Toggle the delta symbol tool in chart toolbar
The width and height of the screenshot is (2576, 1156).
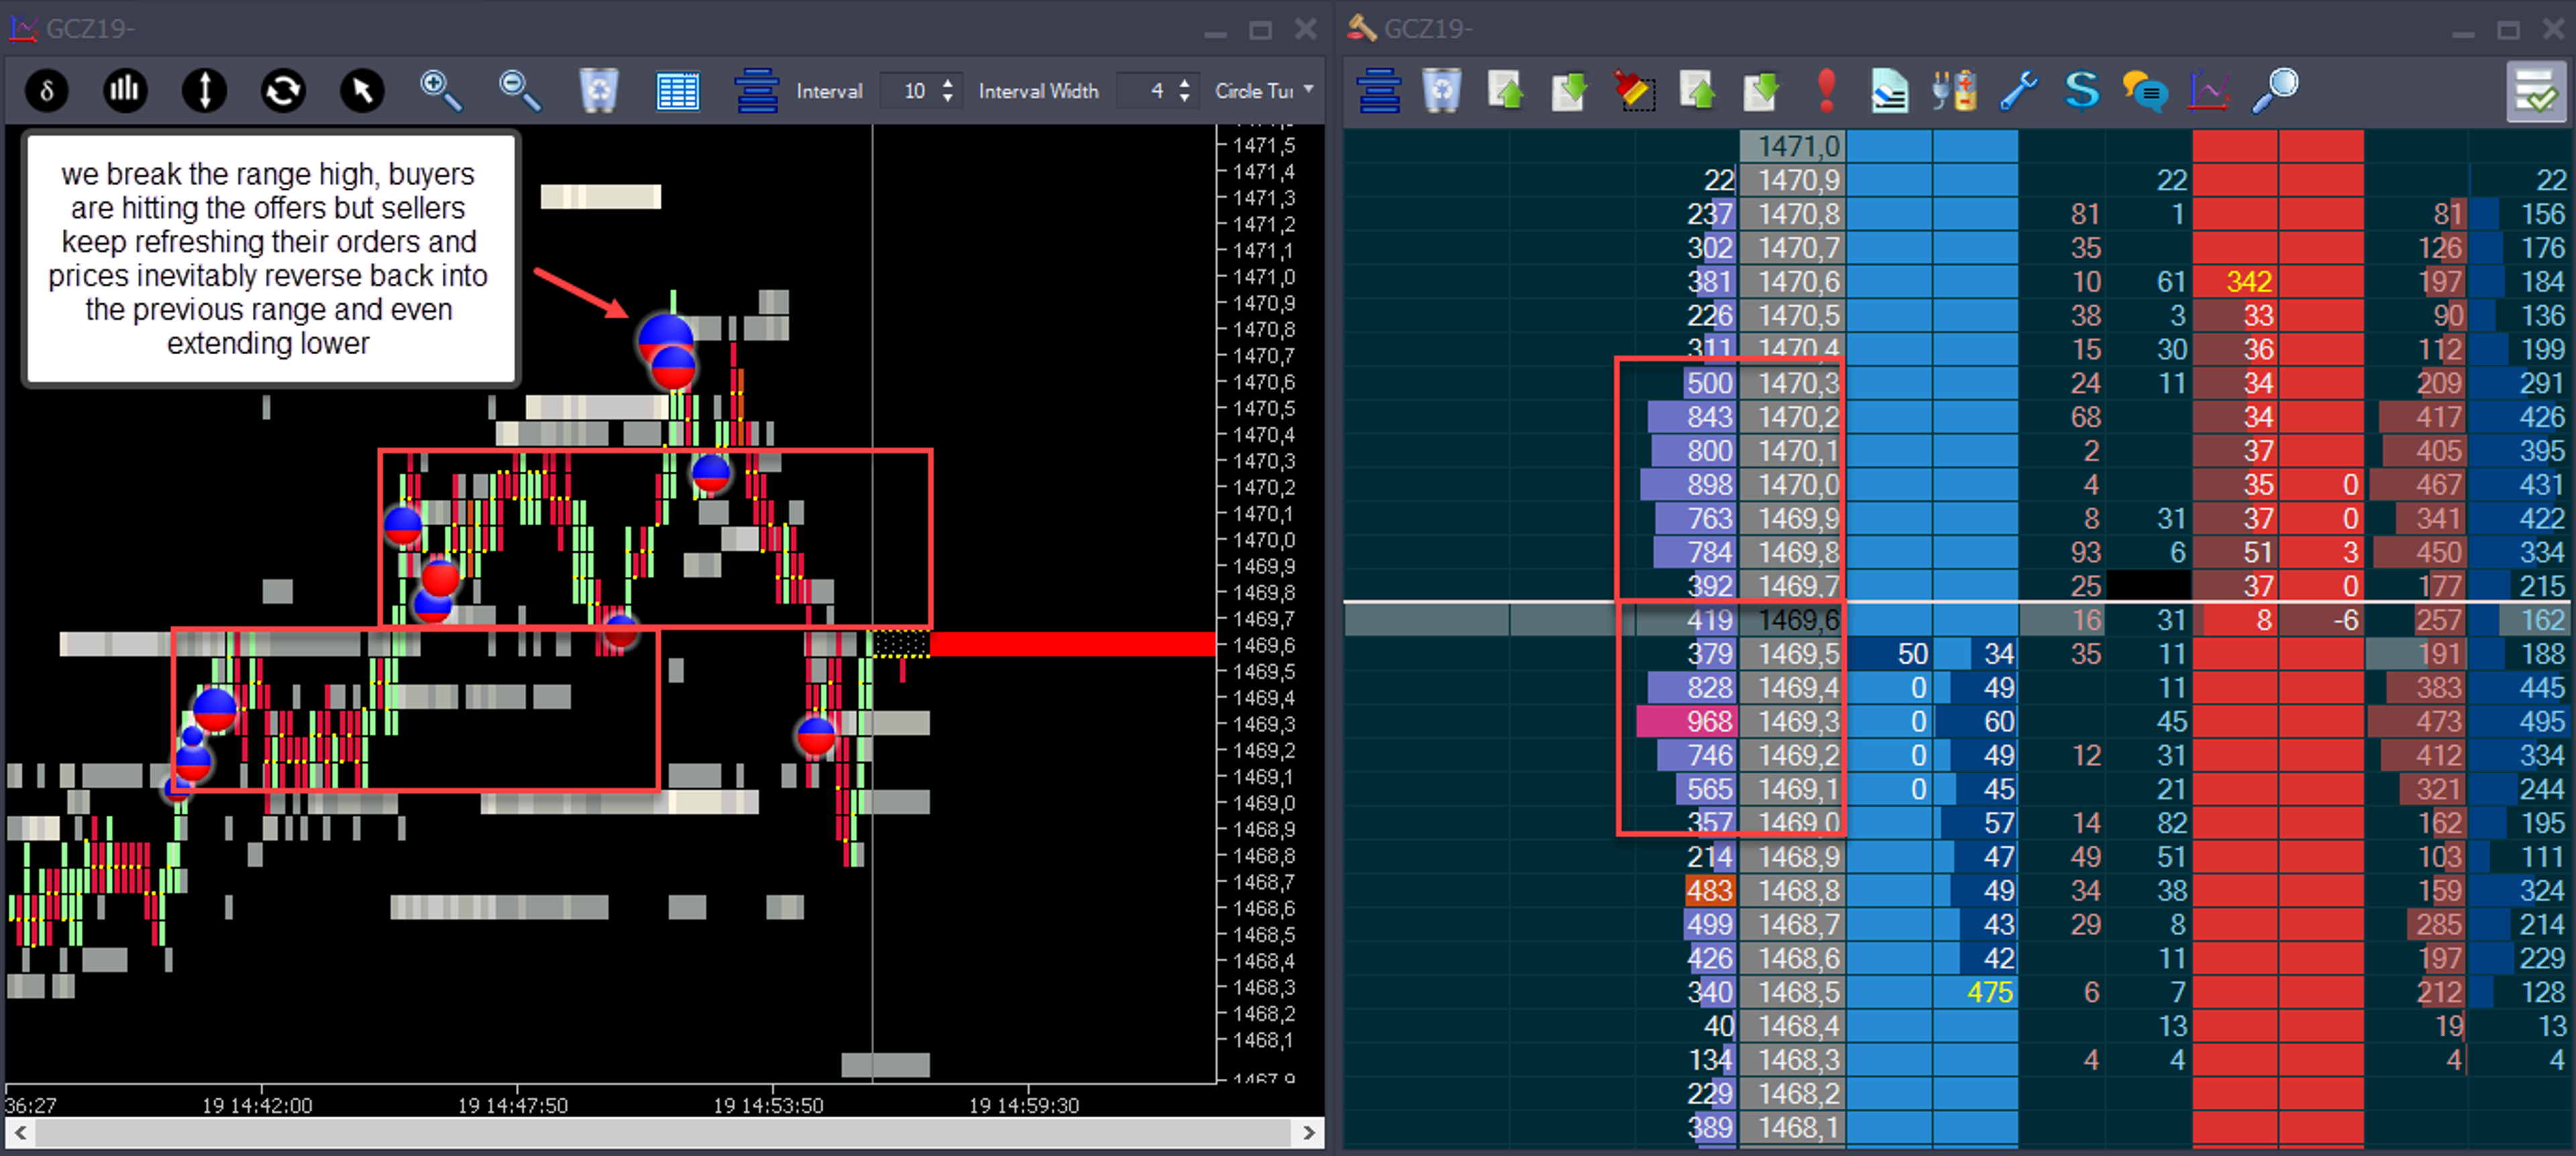click(46, 91)
